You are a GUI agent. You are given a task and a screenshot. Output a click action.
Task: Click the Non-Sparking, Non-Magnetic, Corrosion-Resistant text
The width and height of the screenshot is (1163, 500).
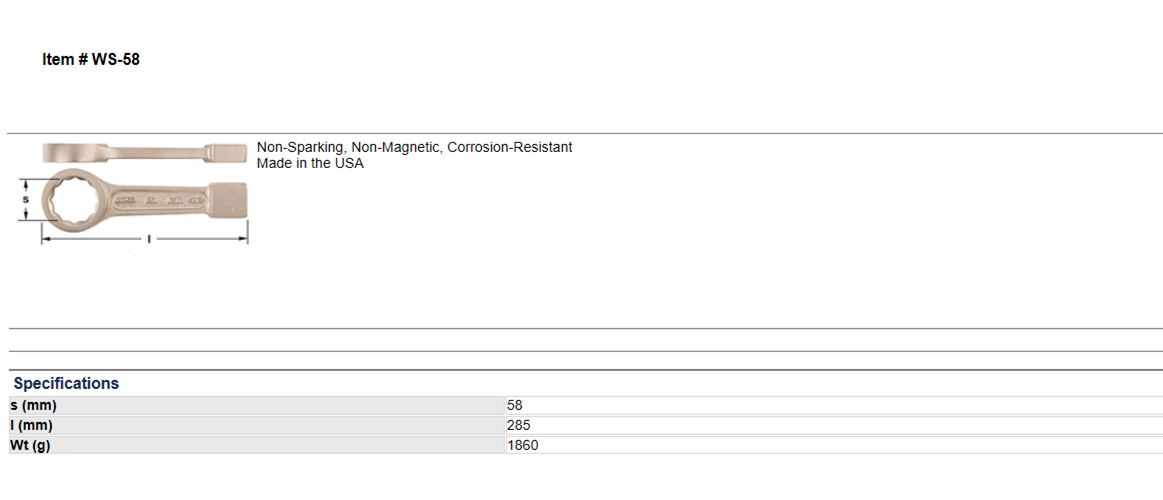(x=415, y=148)
